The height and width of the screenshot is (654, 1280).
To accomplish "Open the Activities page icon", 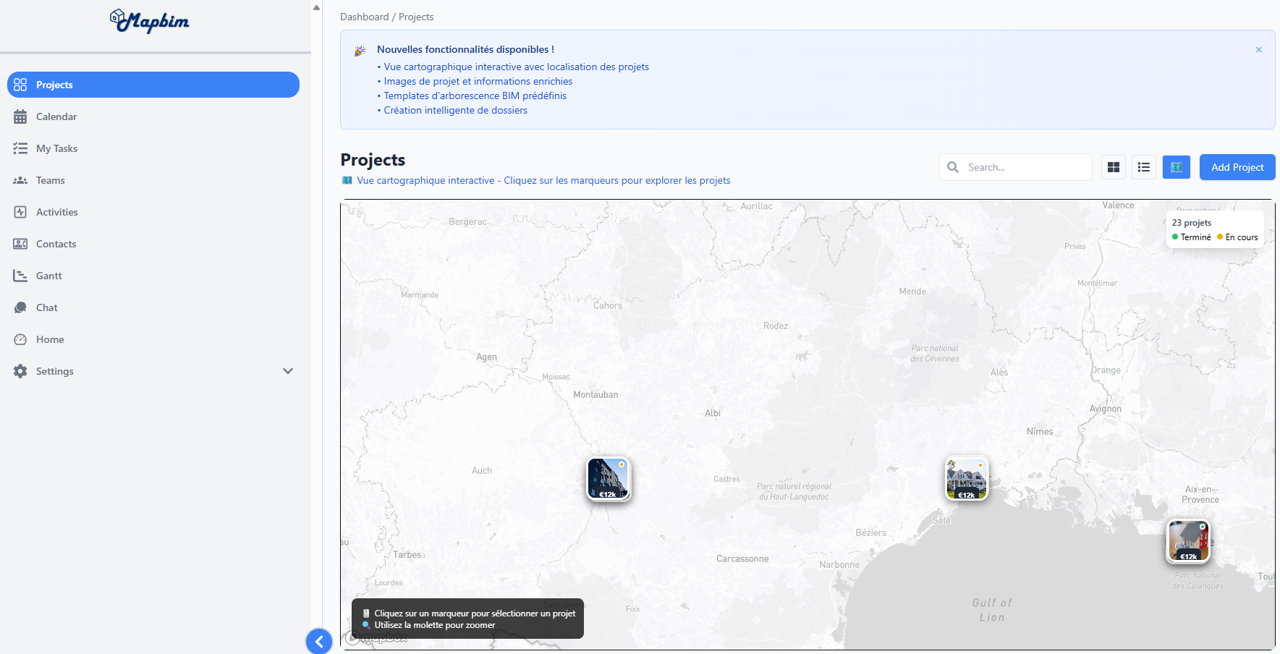I will pyautogui.click(x=20, y=212).
